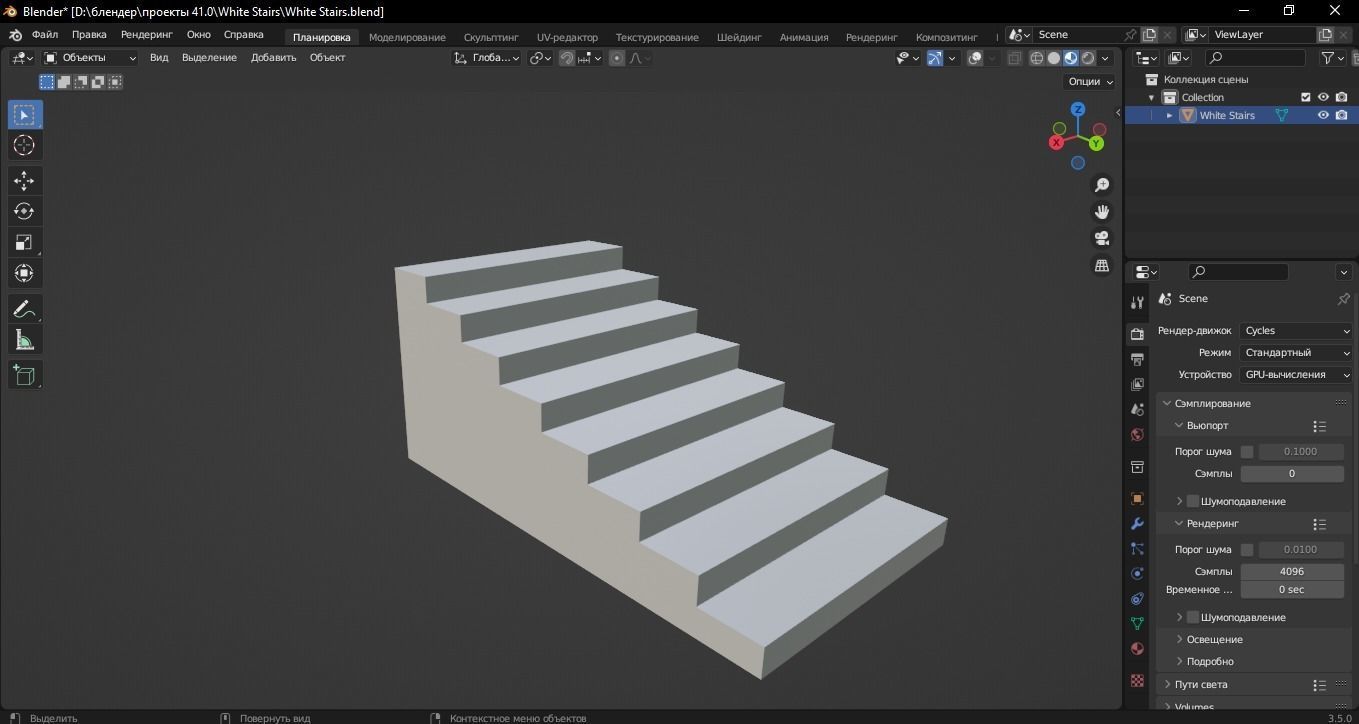Open the Правка menu
This screenshot has height=724, width=1359.
(89, 34)
